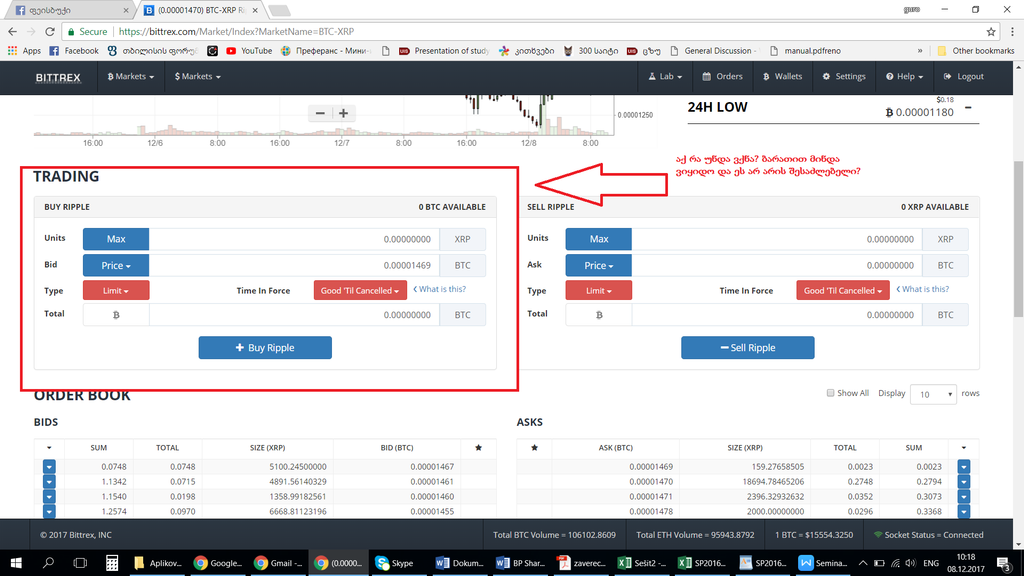The height and width of the screenshot is (576, 1024).
Task: Open buy order Type Limit dropdown
Action: point(116,291)
